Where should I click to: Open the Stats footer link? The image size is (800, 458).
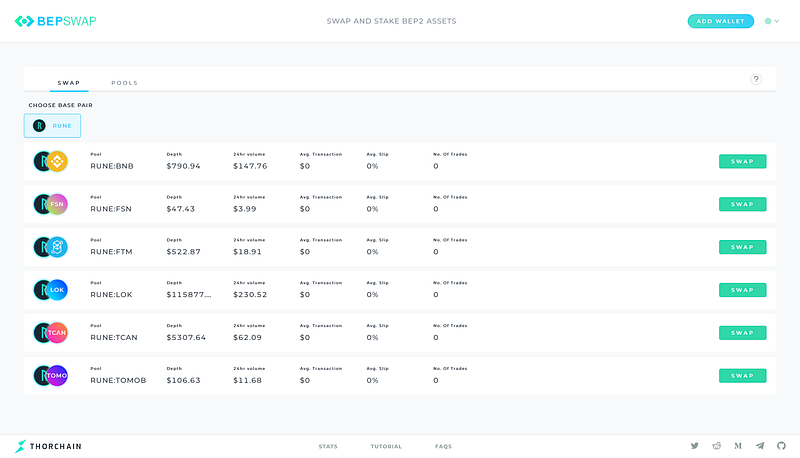click(328, 446)
